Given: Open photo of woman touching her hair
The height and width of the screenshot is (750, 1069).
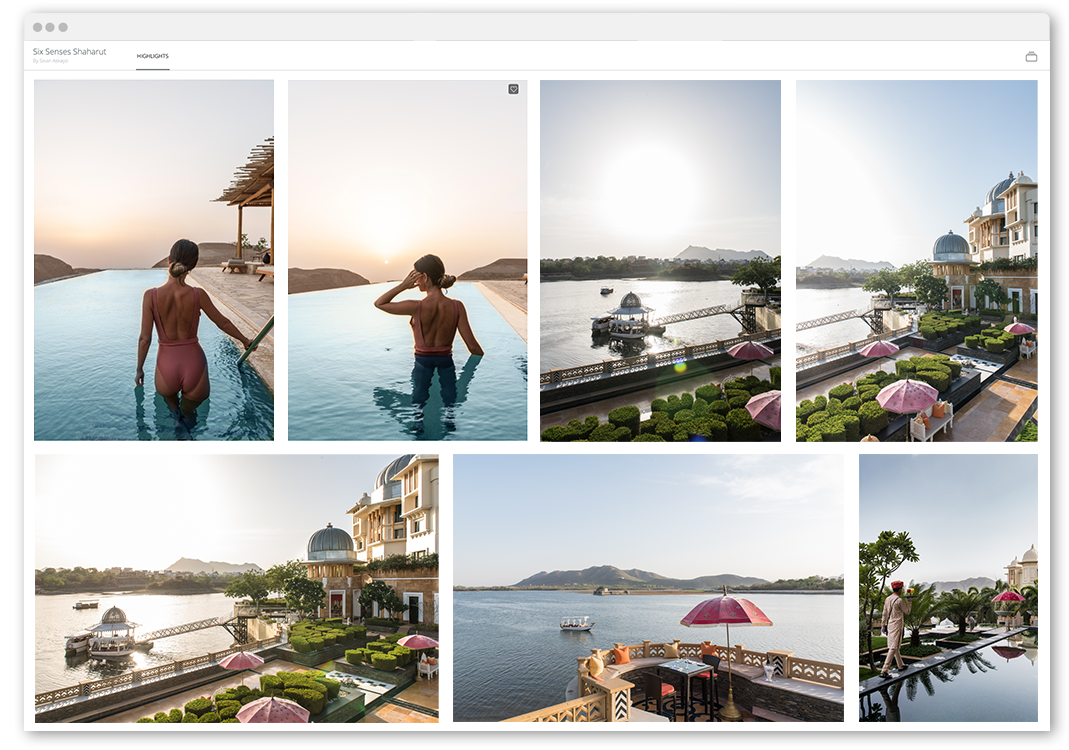Looking at the screenshot, I should [x=407, y=260].
